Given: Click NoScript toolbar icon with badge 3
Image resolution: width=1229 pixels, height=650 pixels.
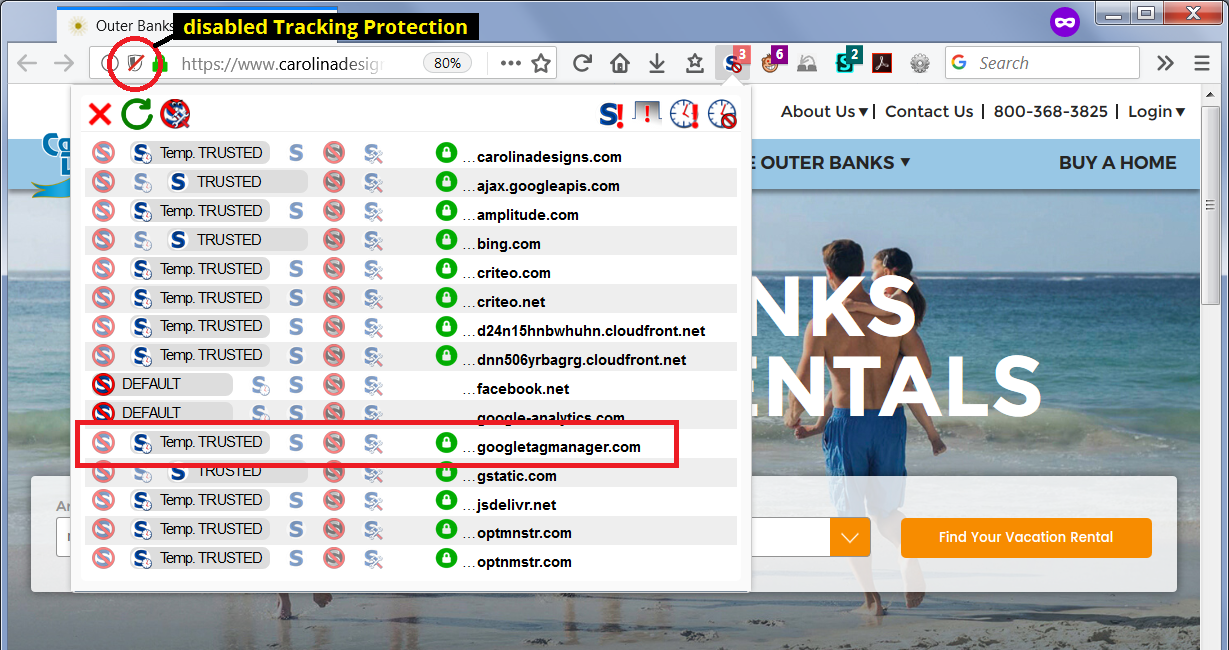Looking at the screenshot, I should tap(734, 63).
